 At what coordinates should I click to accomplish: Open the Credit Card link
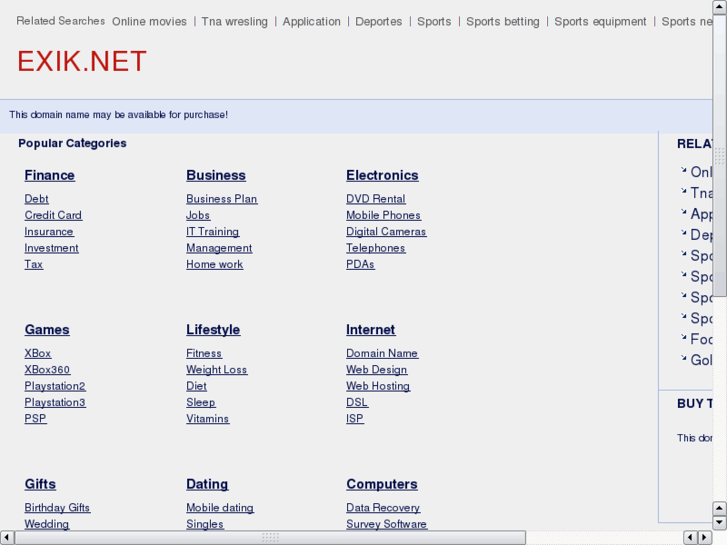53,215
